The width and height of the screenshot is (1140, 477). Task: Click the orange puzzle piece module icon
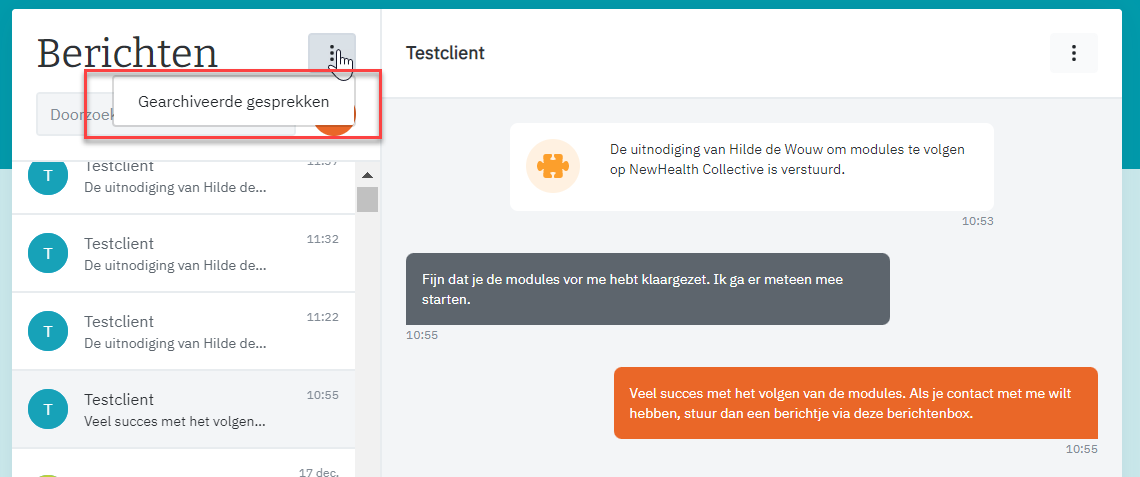tap(553, 167)
